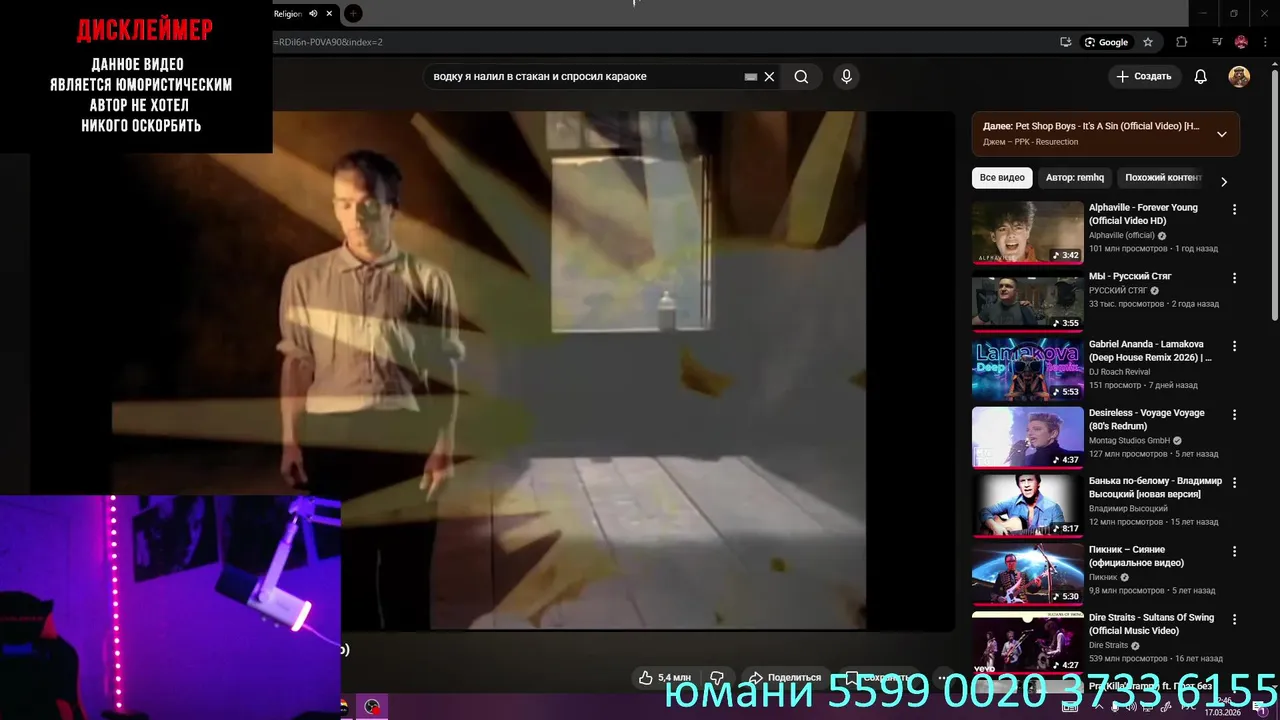
Task: Open options for Банька по-белому video
Action: pyautogui.click(x=1234, y=482)
